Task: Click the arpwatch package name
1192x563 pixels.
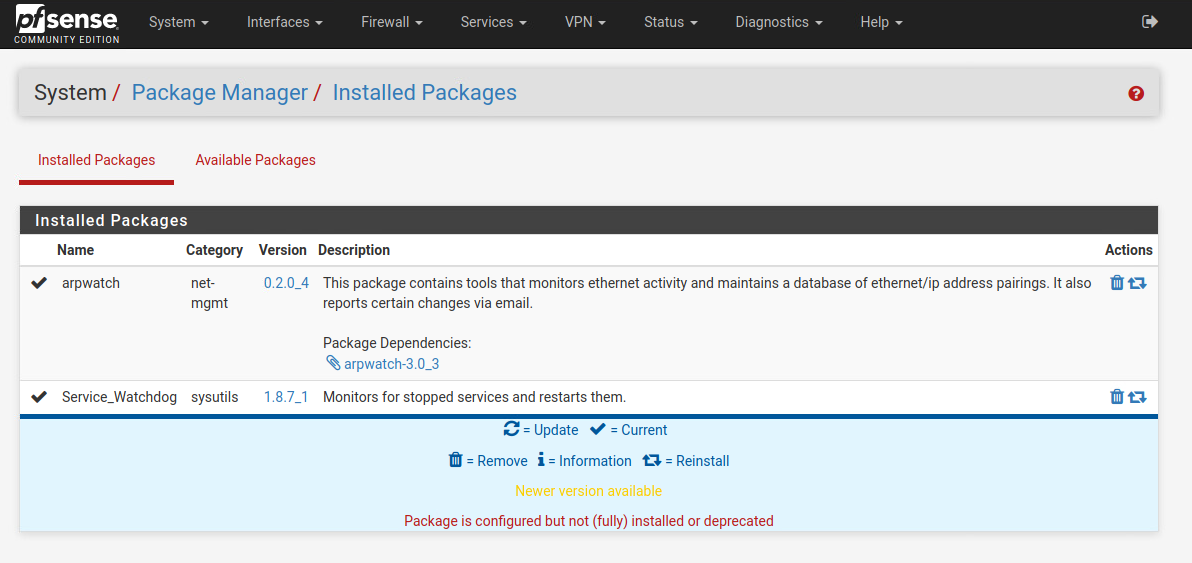Action: 91,283
